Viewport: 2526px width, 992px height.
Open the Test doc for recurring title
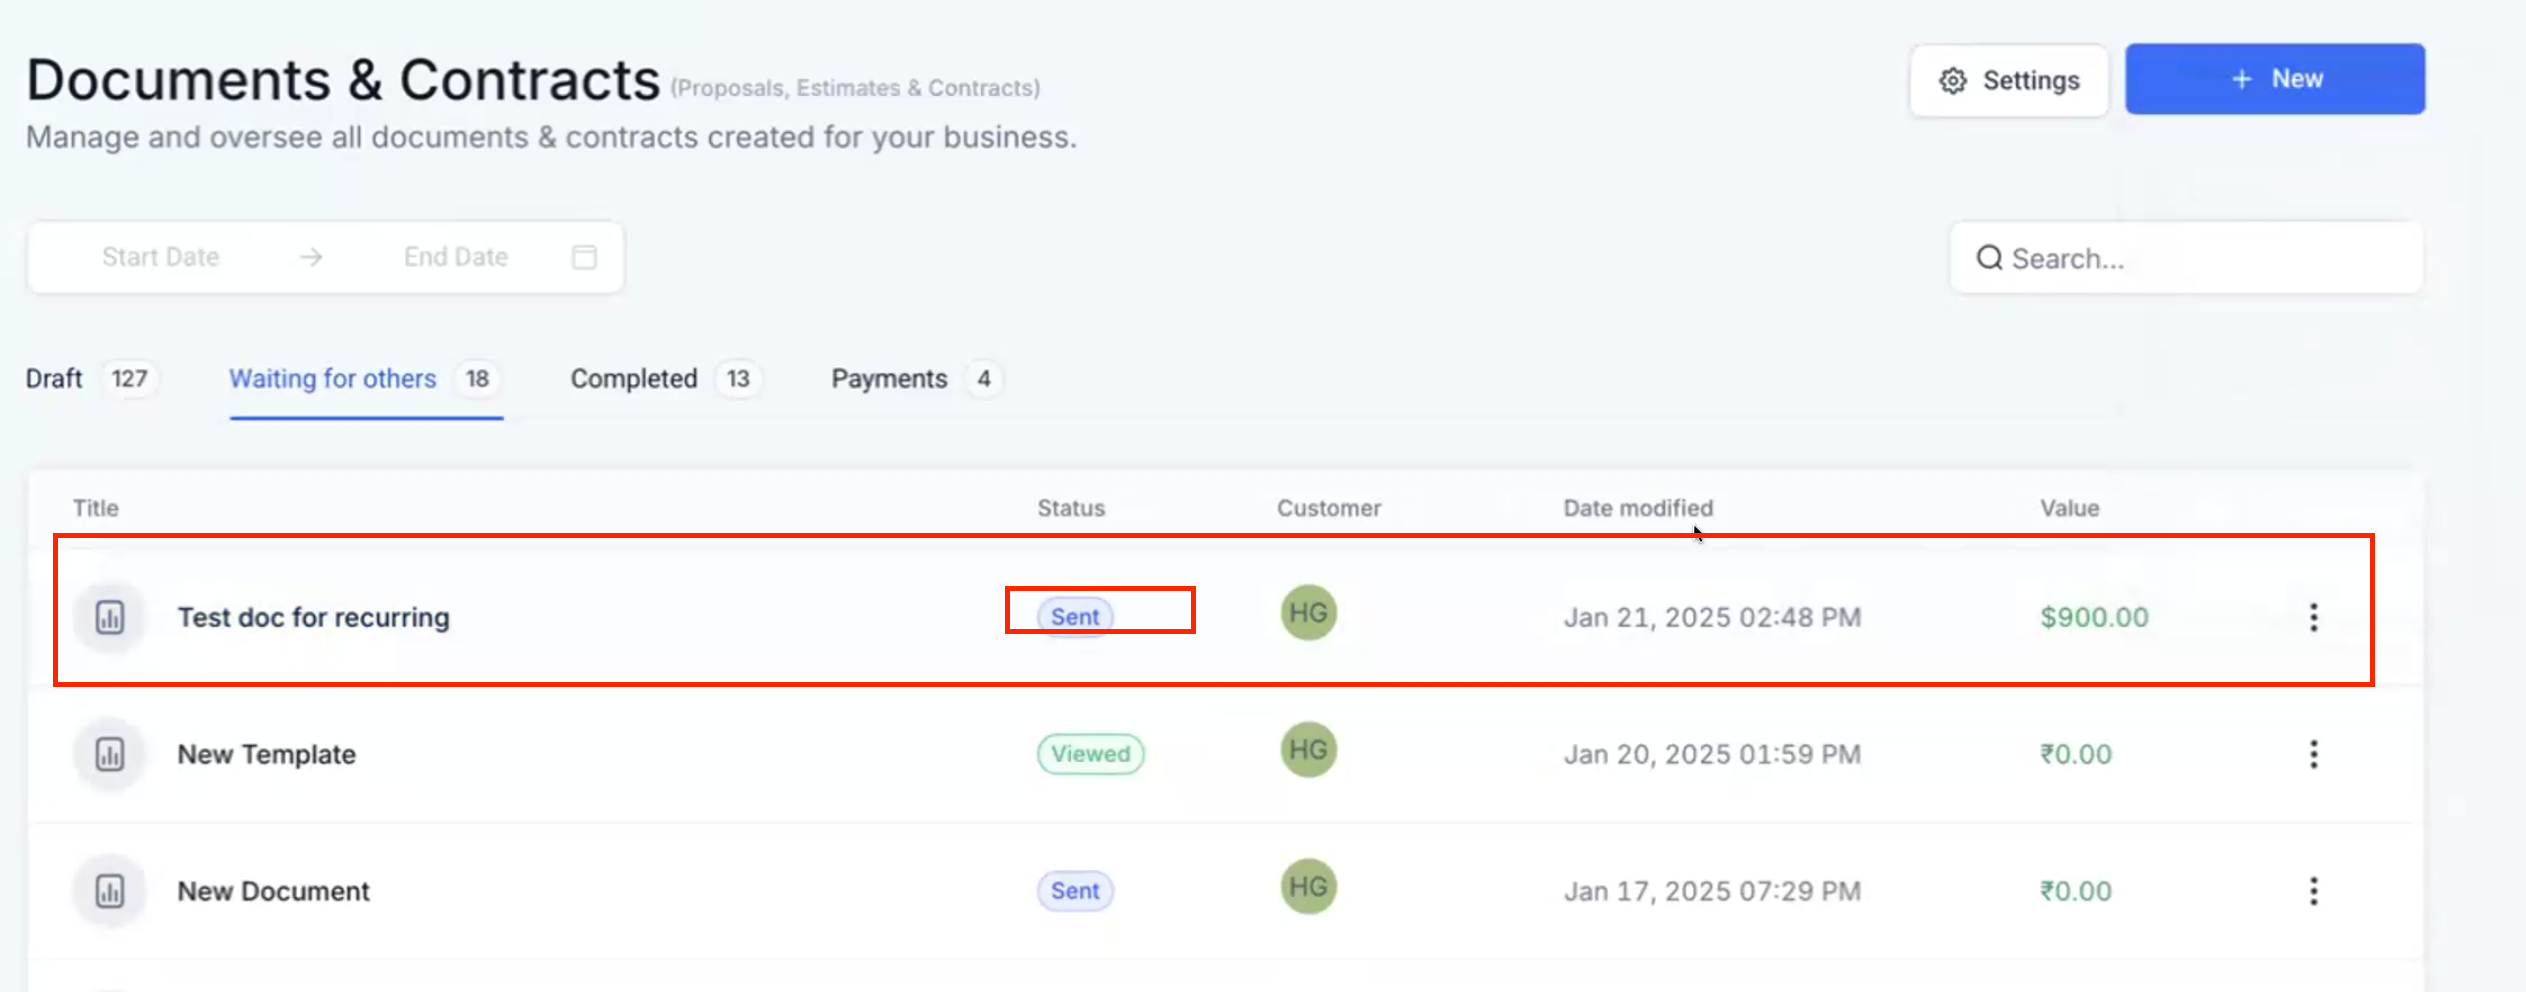point(314,617)
